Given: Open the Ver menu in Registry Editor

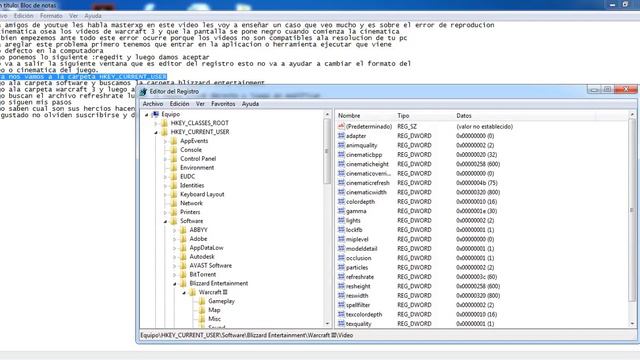Looking at the screenshot, I should coord(200,104).
